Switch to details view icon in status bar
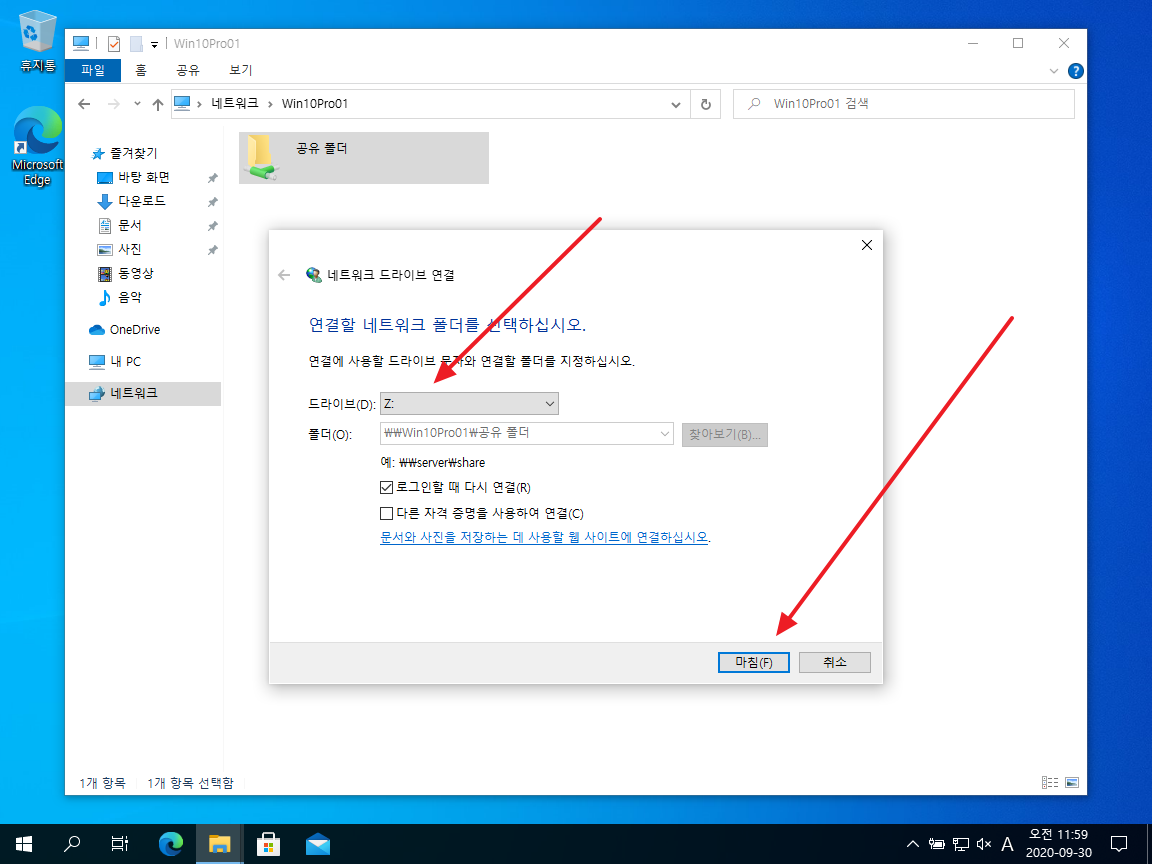1152x864 pixels. click(1050, 783)
